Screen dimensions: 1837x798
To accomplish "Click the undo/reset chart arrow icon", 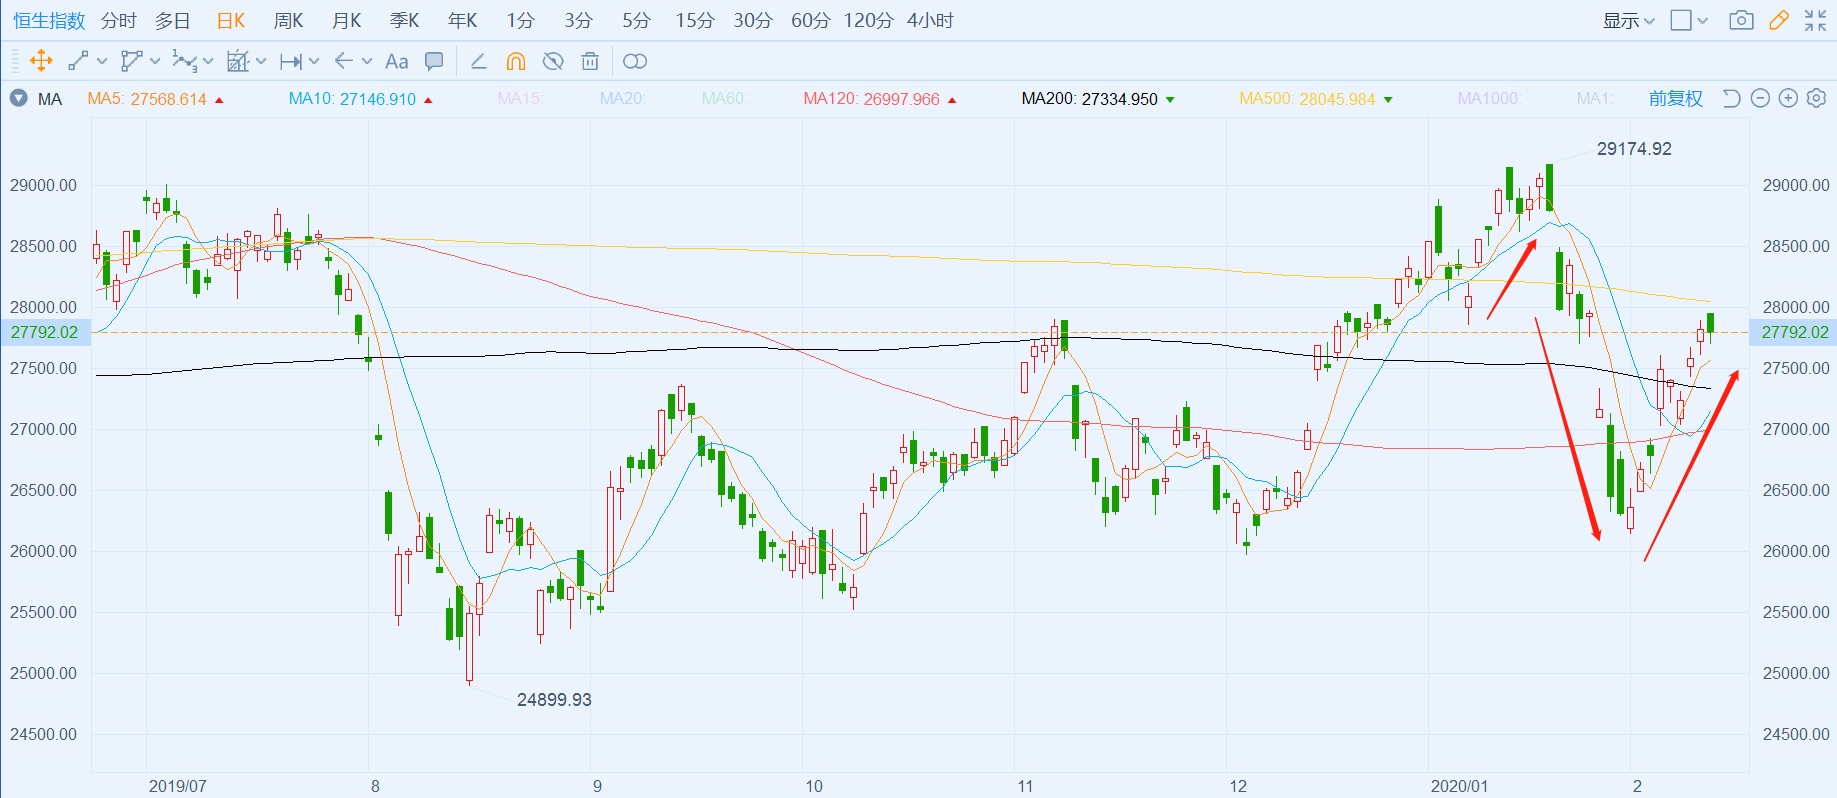I will click(x=1732, y=98).
